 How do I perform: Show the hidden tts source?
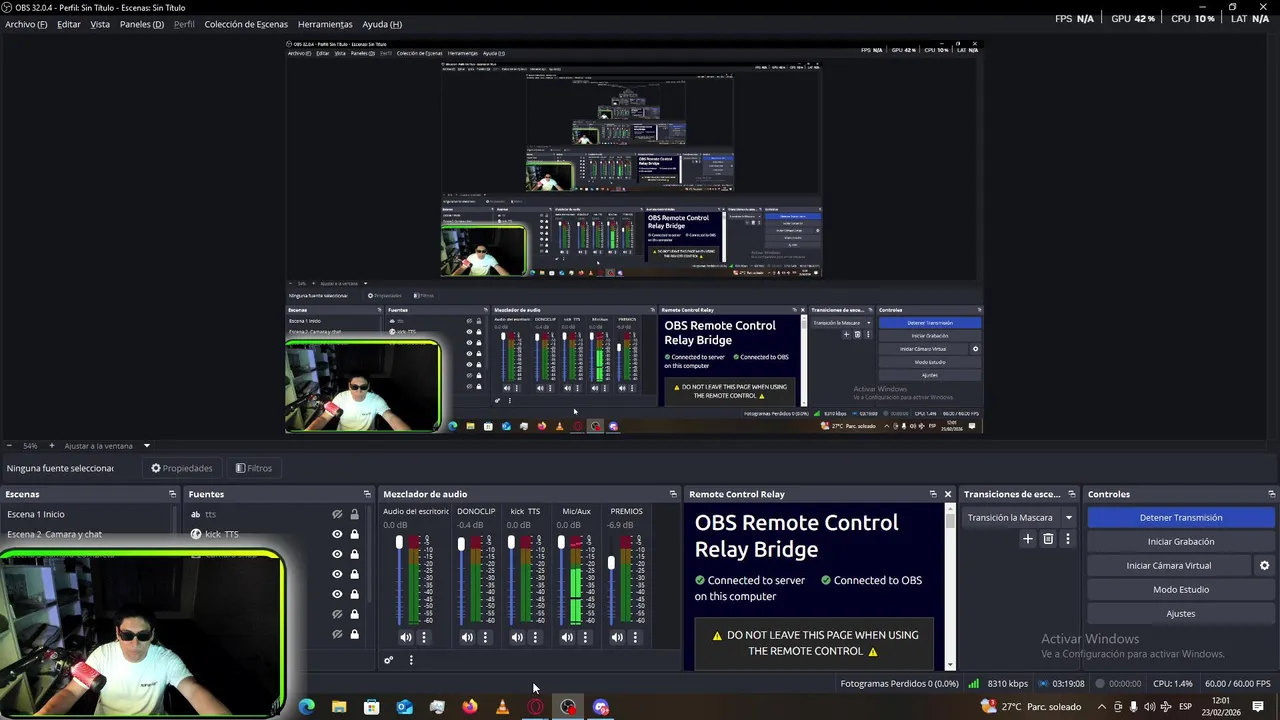pyautogui.click(x=337, y=514)
